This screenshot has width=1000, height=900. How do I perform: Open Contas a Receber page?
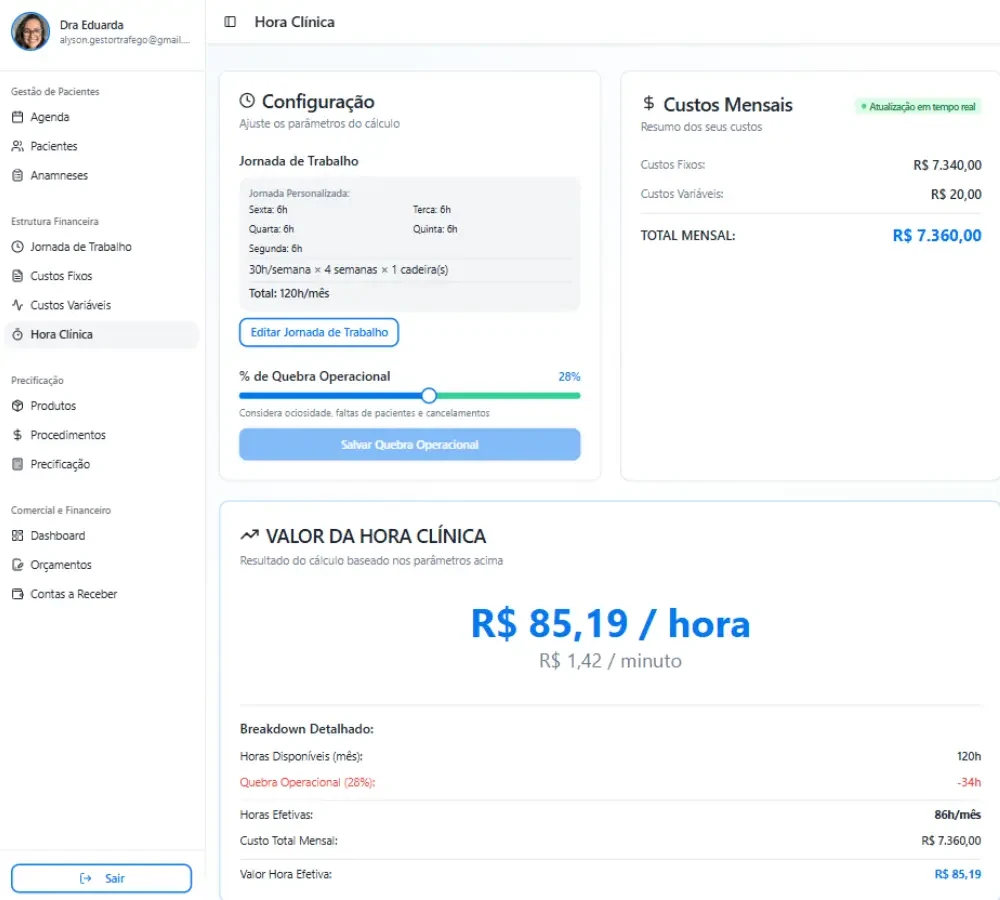coord(102,594)
